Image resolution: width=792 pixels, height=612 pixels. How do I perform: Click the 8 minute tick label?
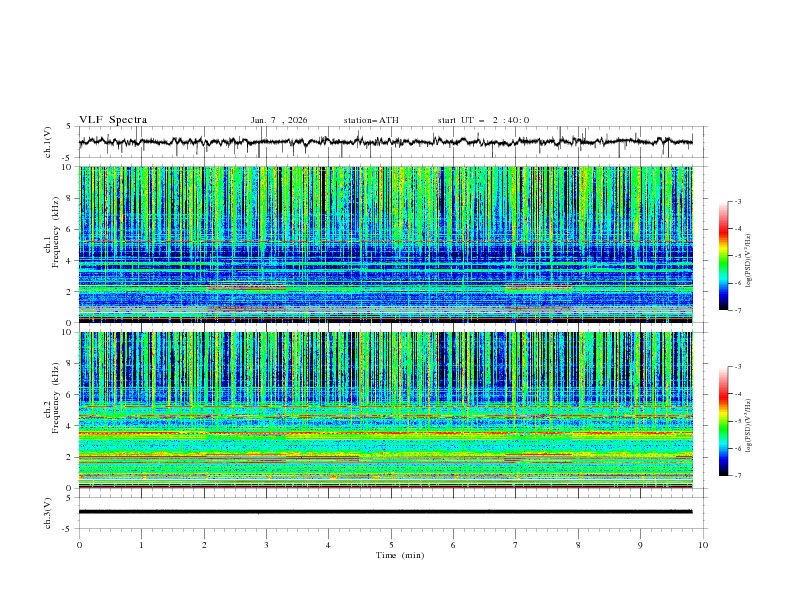point(578,545)
